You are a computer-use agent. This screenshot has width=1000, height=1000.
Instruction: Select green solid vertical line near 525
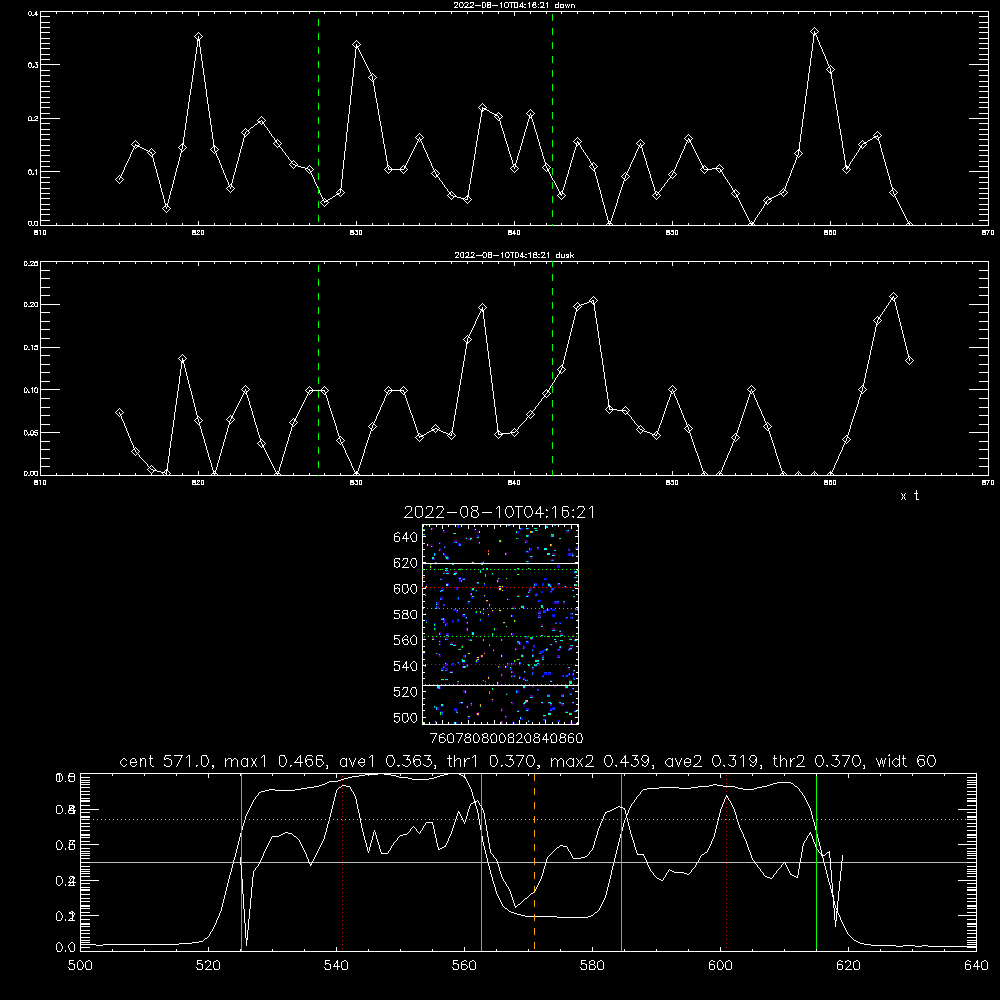pyautogui.click(x=241, y=862)
